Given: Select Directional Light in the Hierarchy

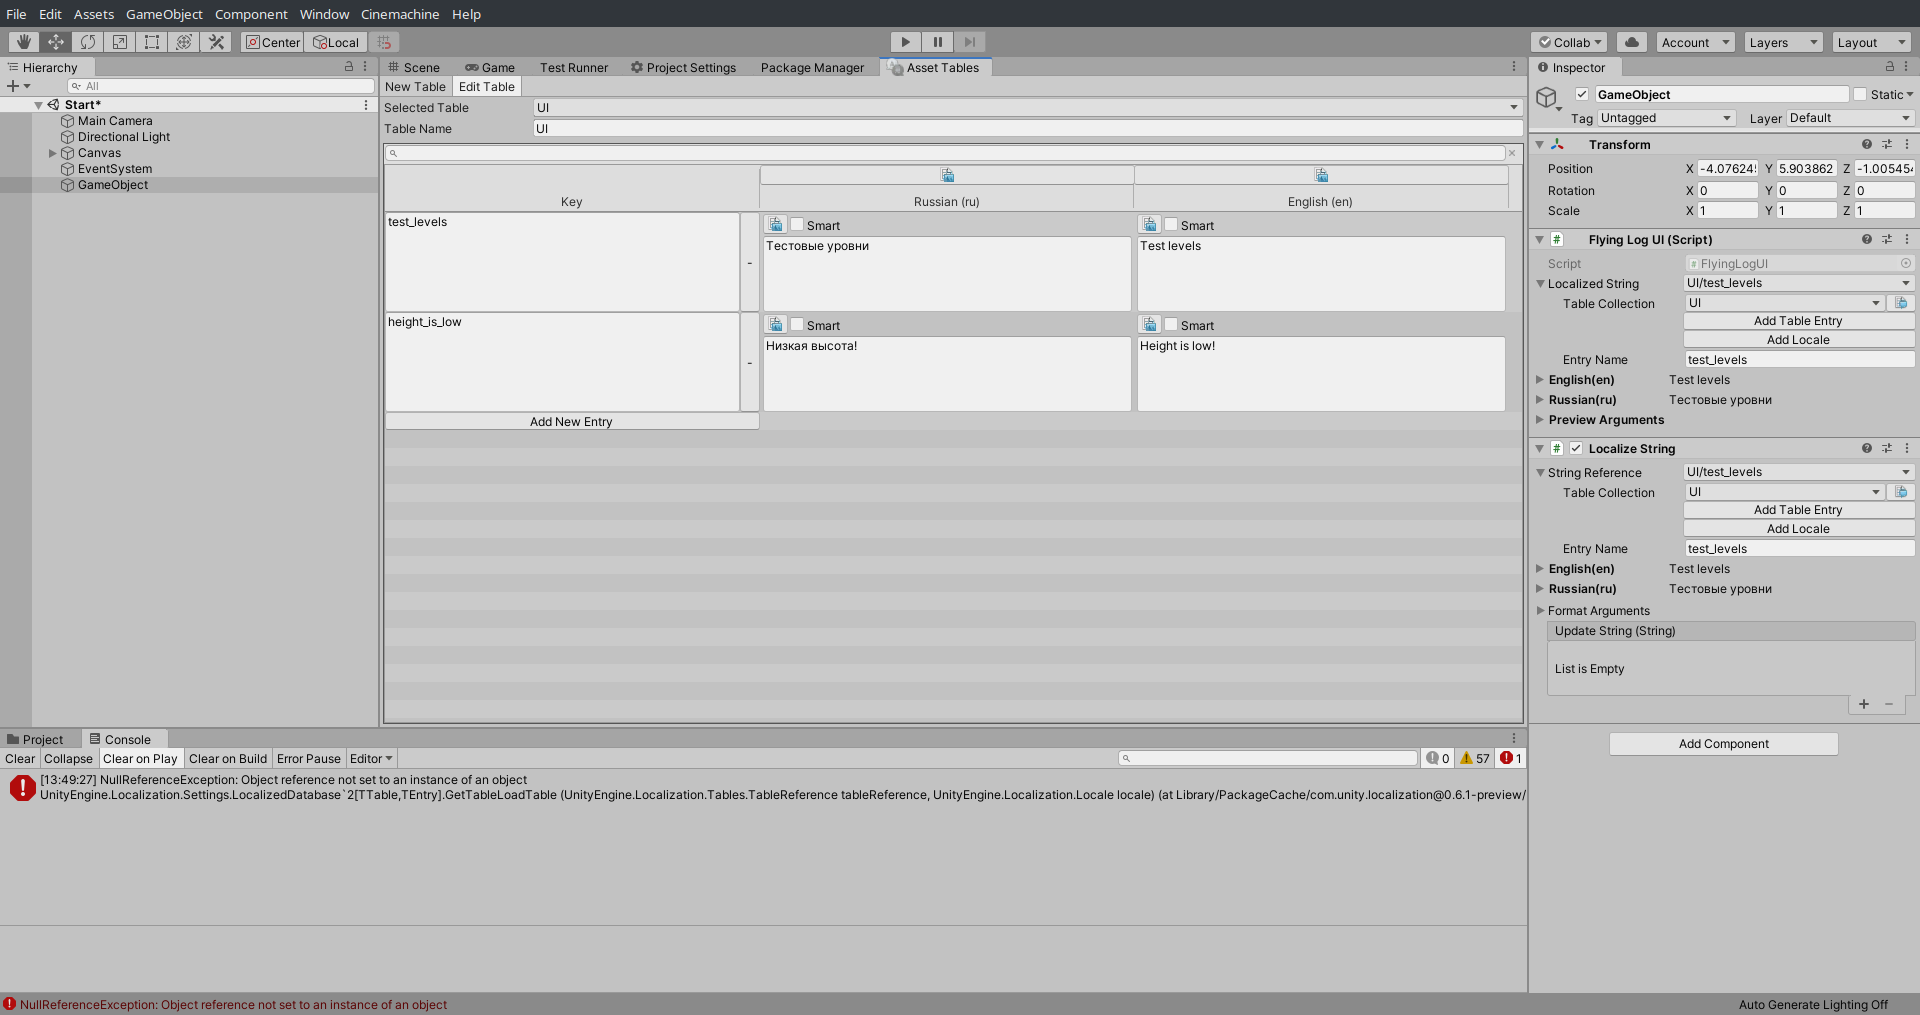Looking at the screenshot, I should 124,137.
